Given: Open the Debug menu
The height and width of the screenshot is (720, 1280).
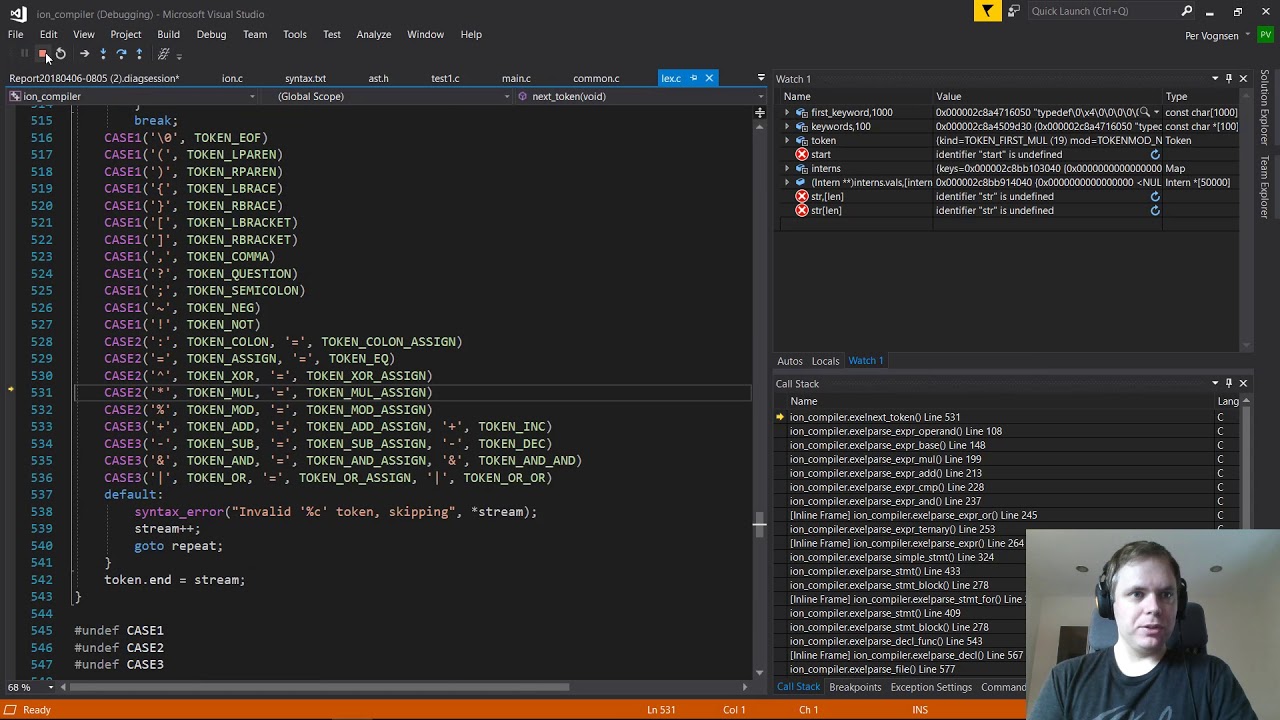Looking at the screenshot, I should point(211,34).
